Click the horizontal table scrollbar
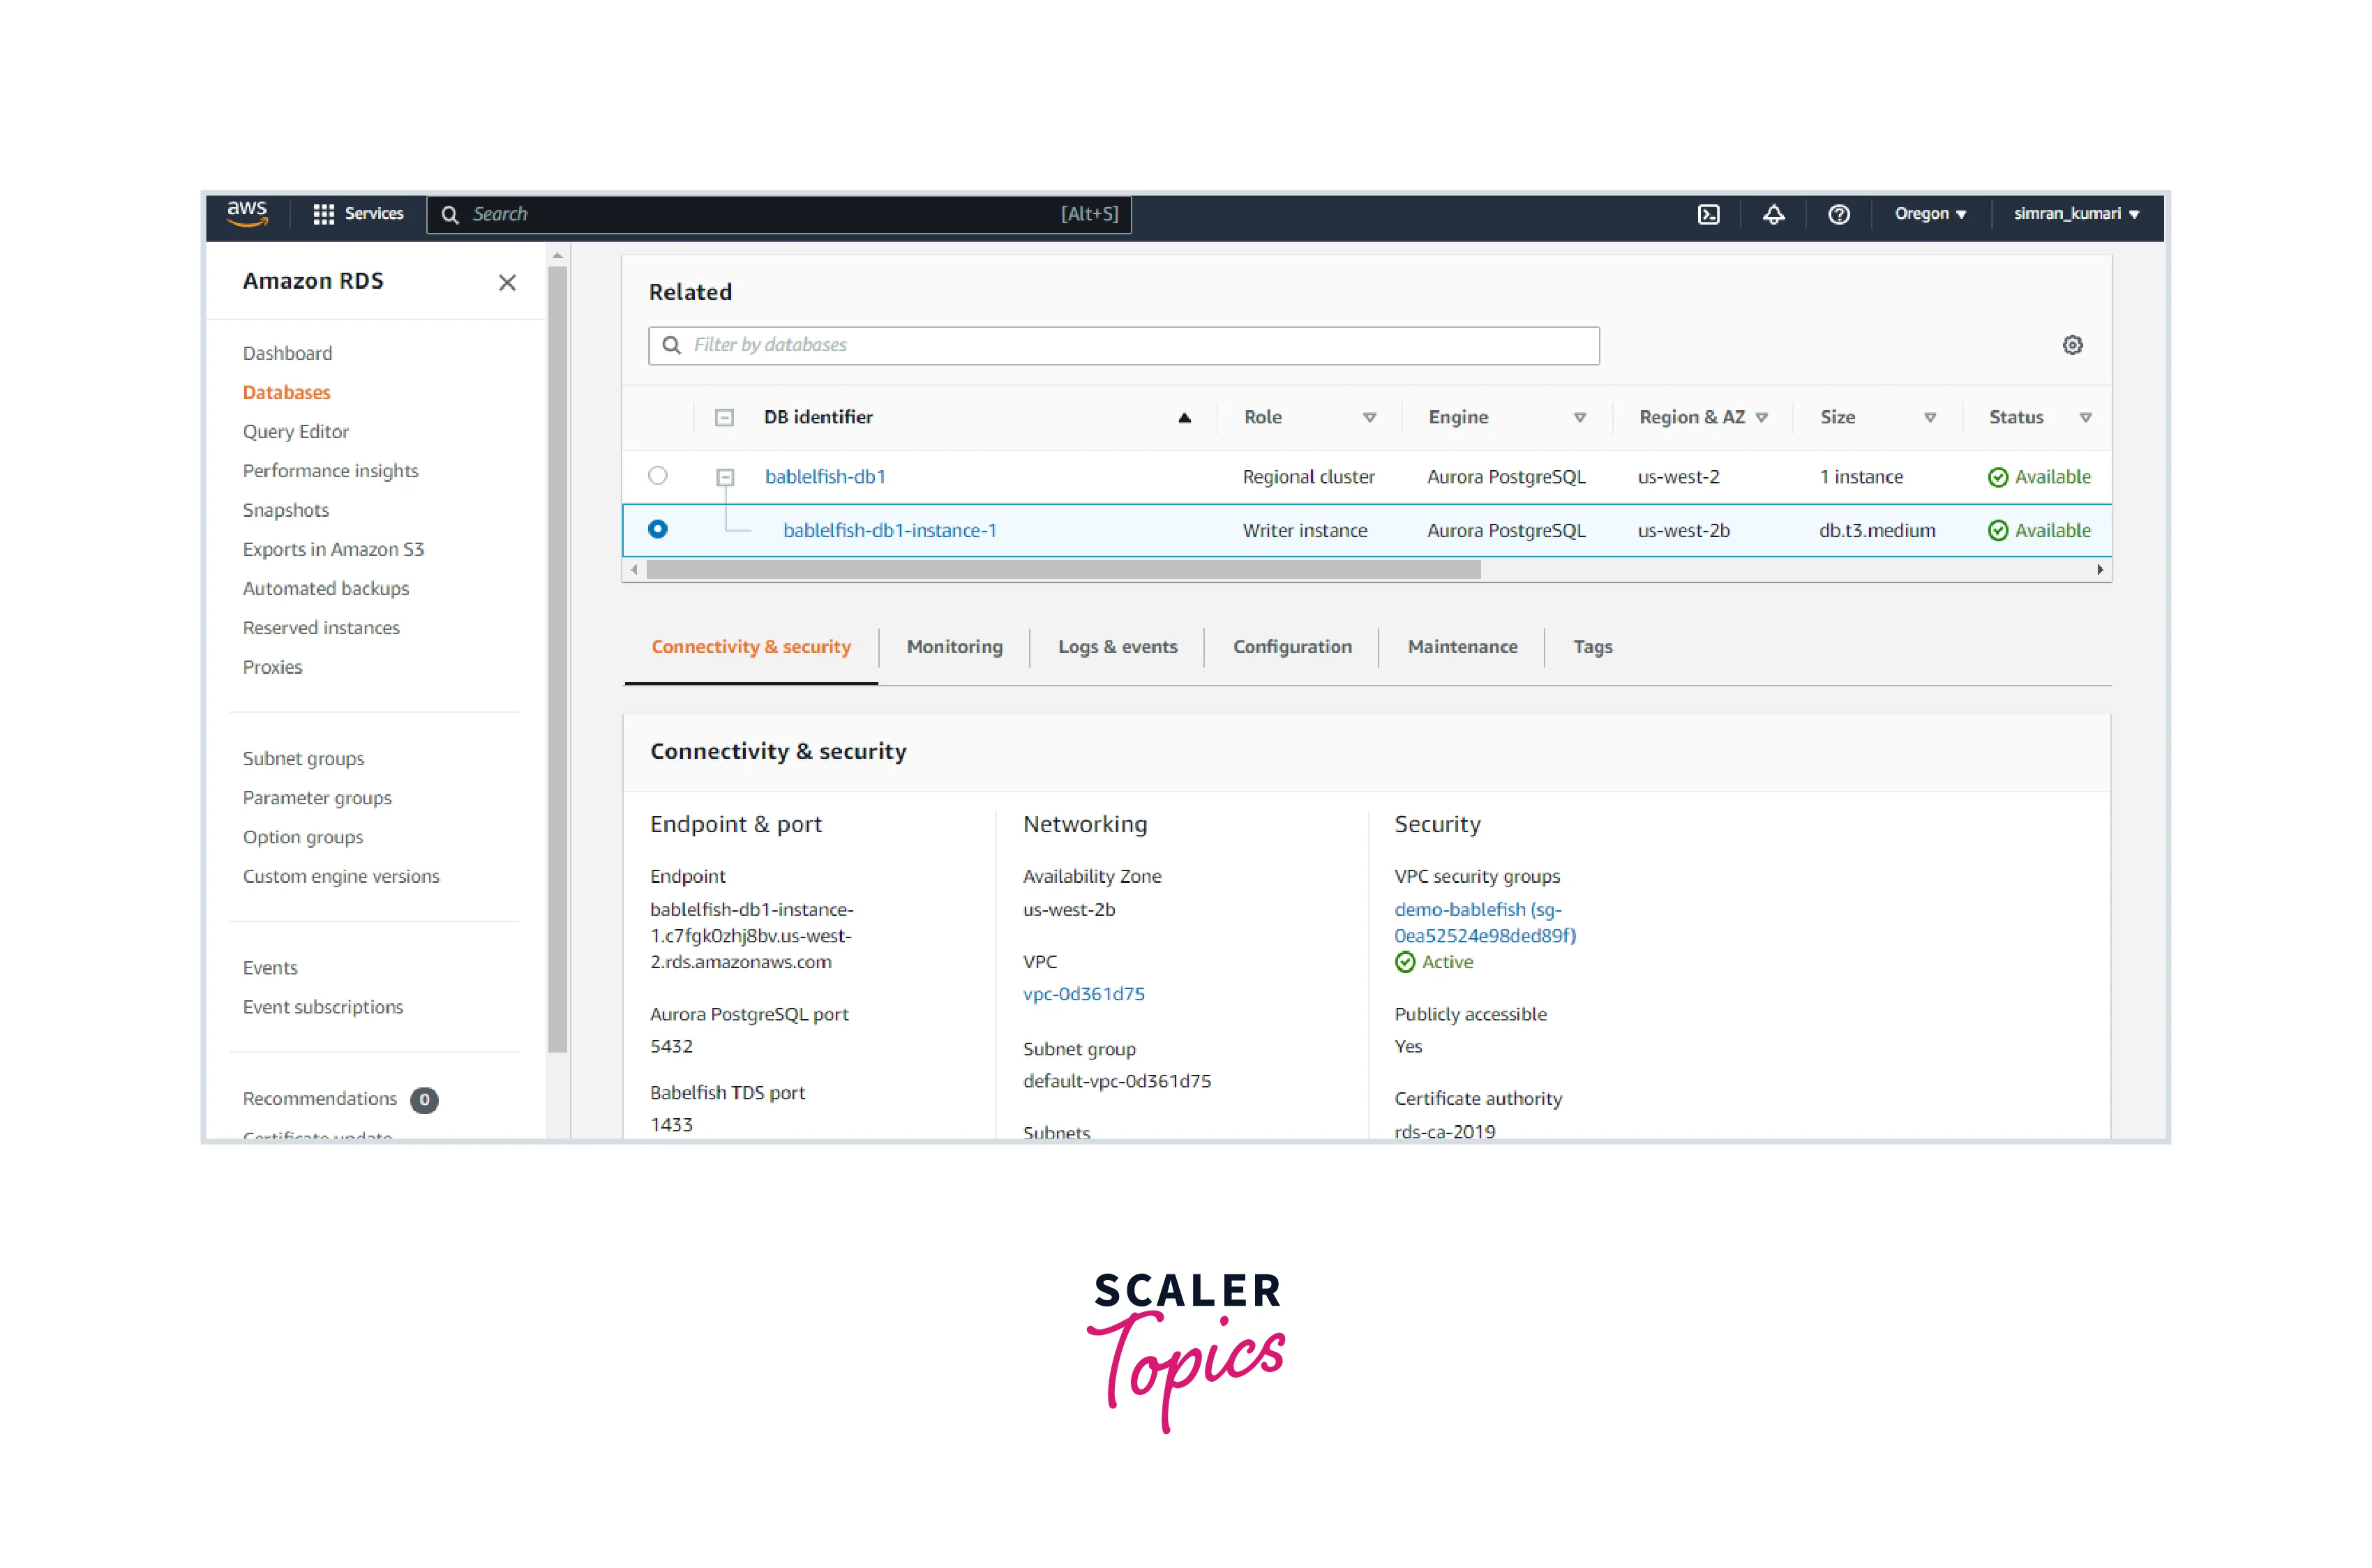Viewport: 2372px width, 1568px height. coord(1063,570)
